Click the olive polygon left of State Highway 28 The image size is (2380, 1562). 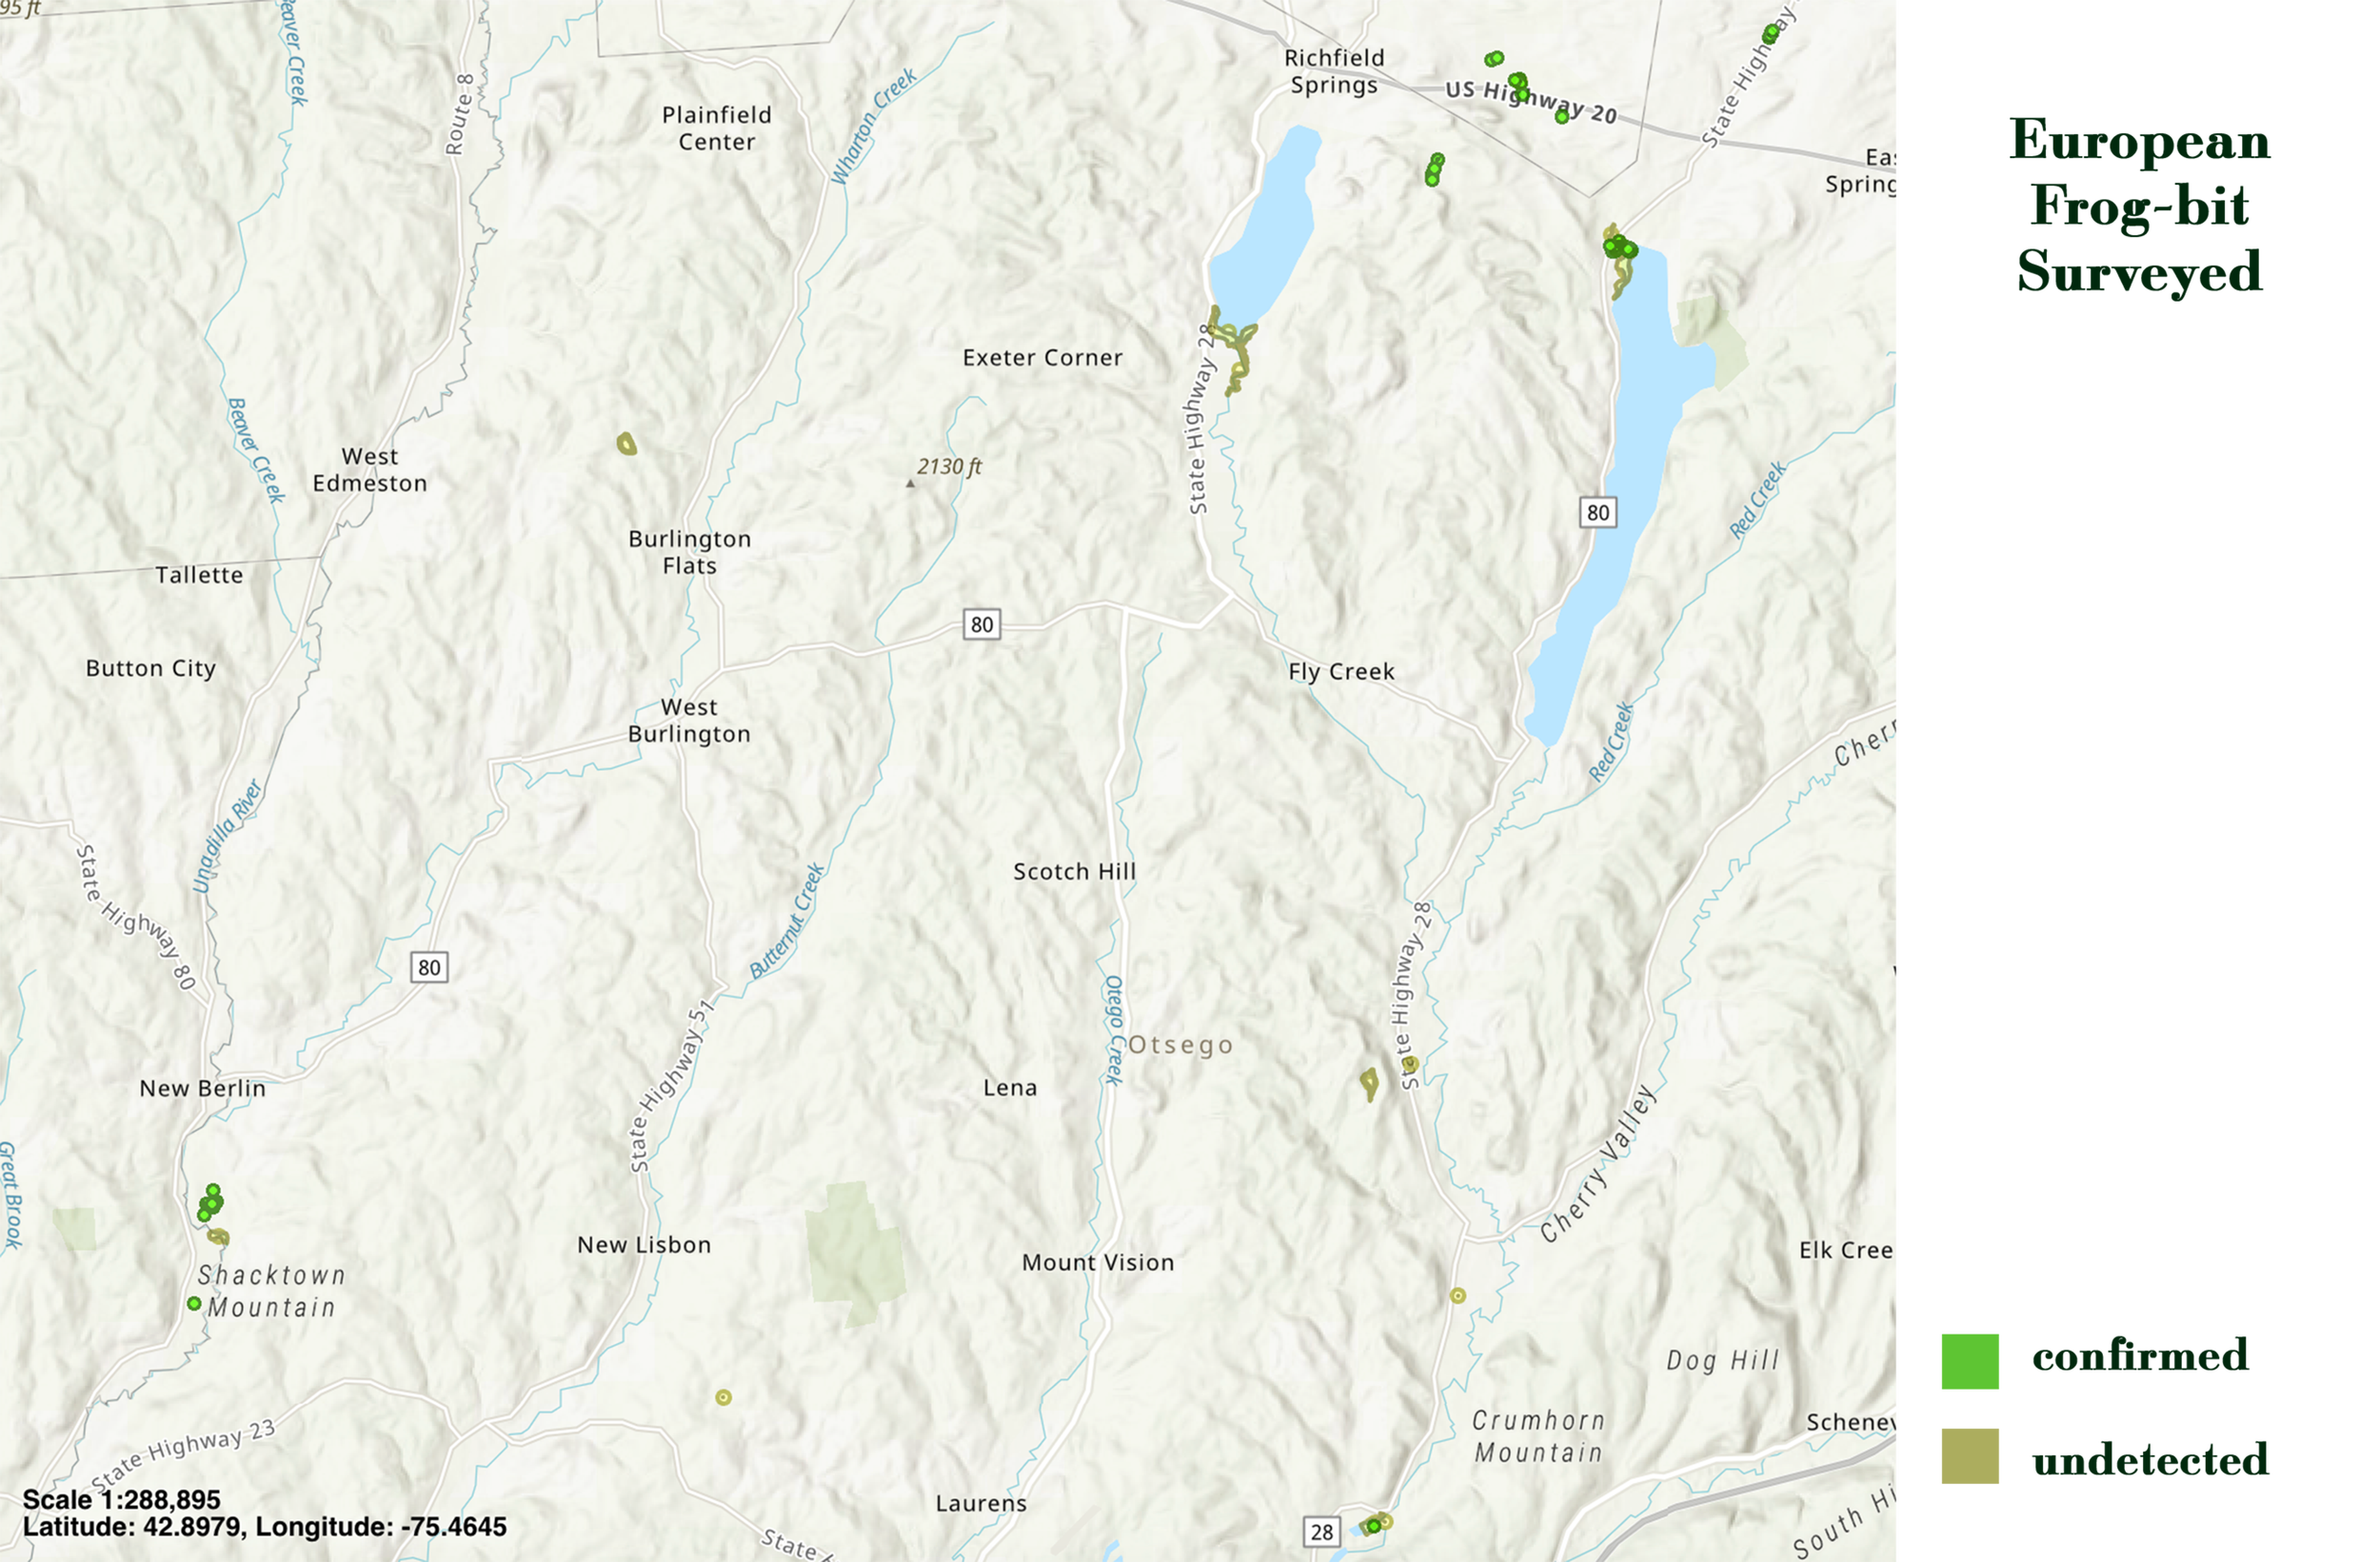tap(1369, 1082)
